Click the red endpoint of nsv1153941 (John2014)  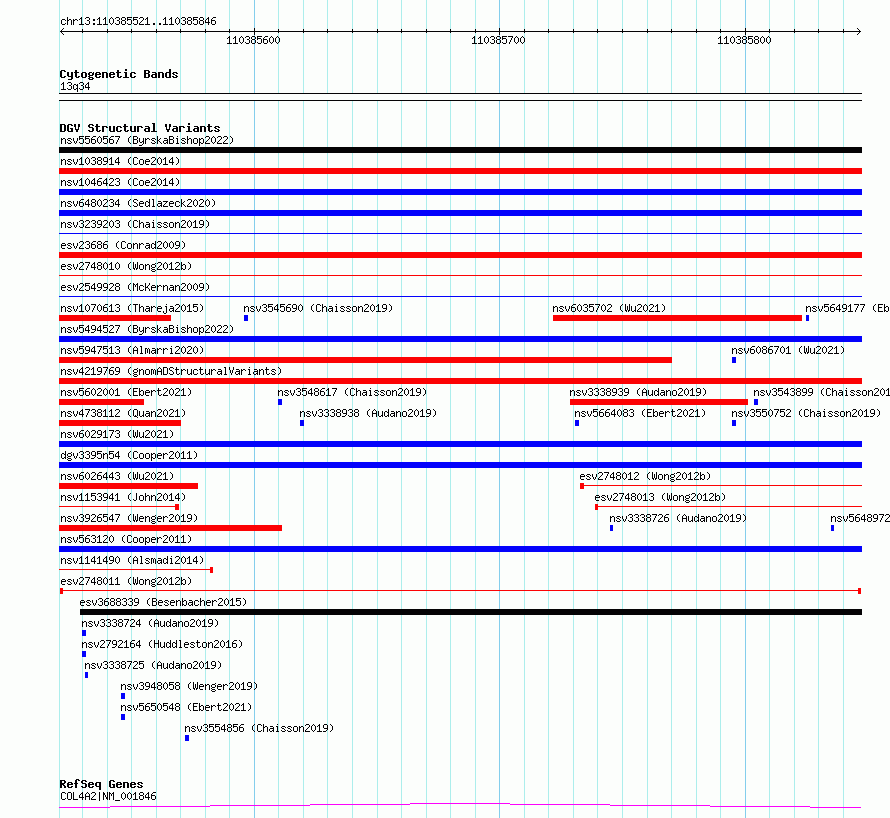(177, 507)
